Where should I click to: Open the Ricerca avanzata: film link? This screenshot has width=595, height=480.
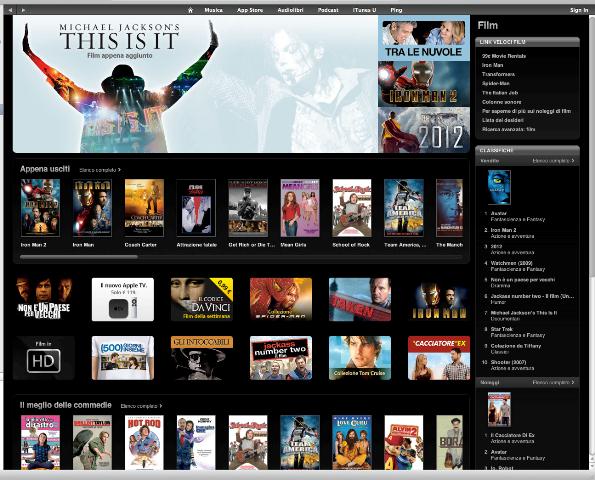click(508, 129)
